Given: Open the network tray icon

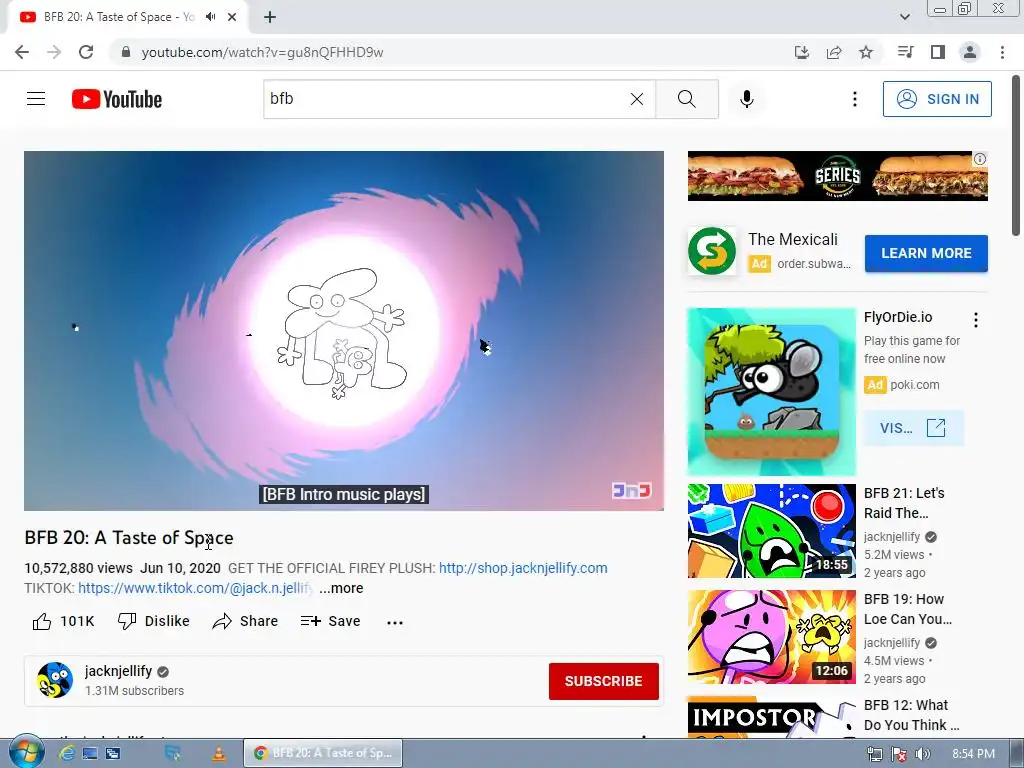Looking at the screenshot, I should [x=874, y=754].
